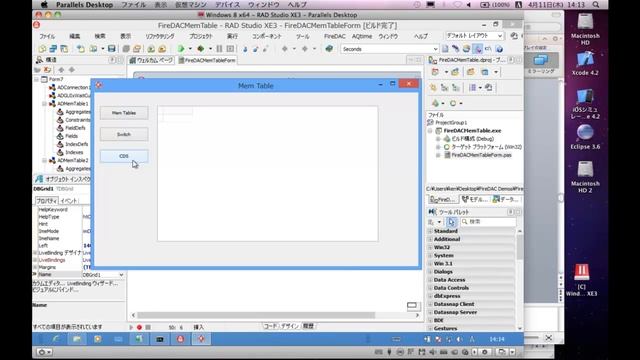Open Macintosh HD on the desktop
640x360 pixels.
[585, 29]
